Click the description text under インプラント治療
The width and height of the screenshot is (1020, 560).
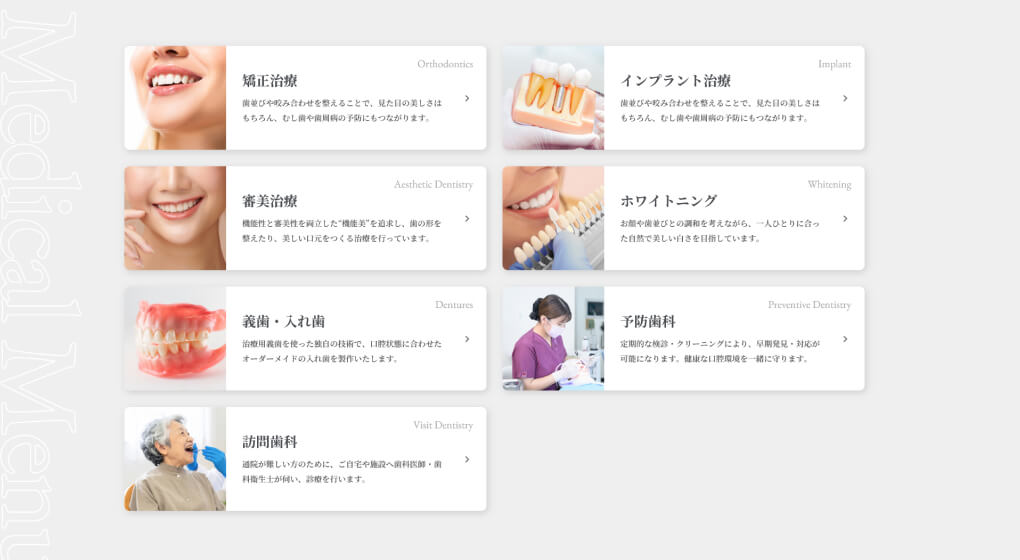[x=720, y=110]
